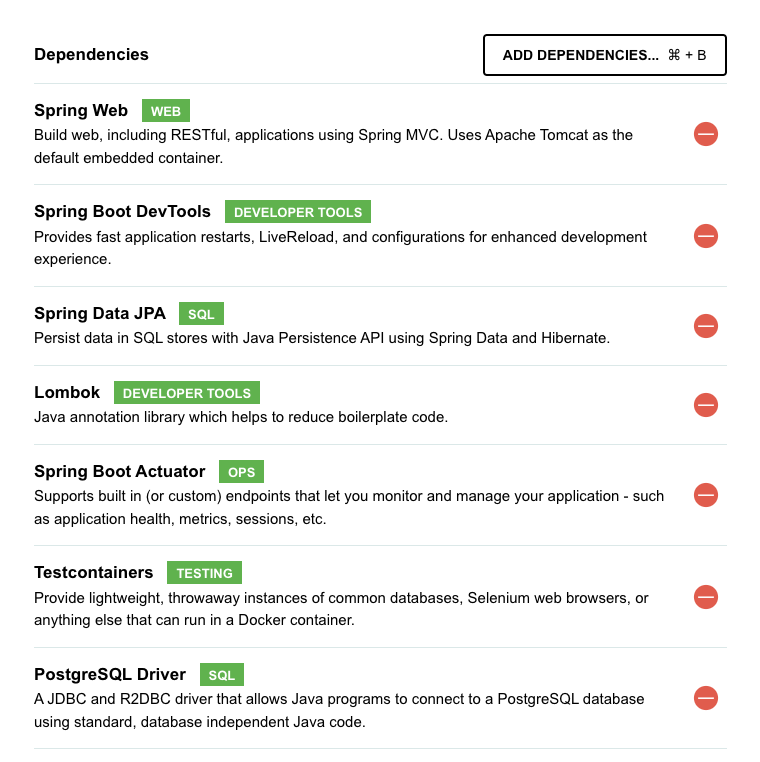Click the WEB tag badge

tap(166, 111)
